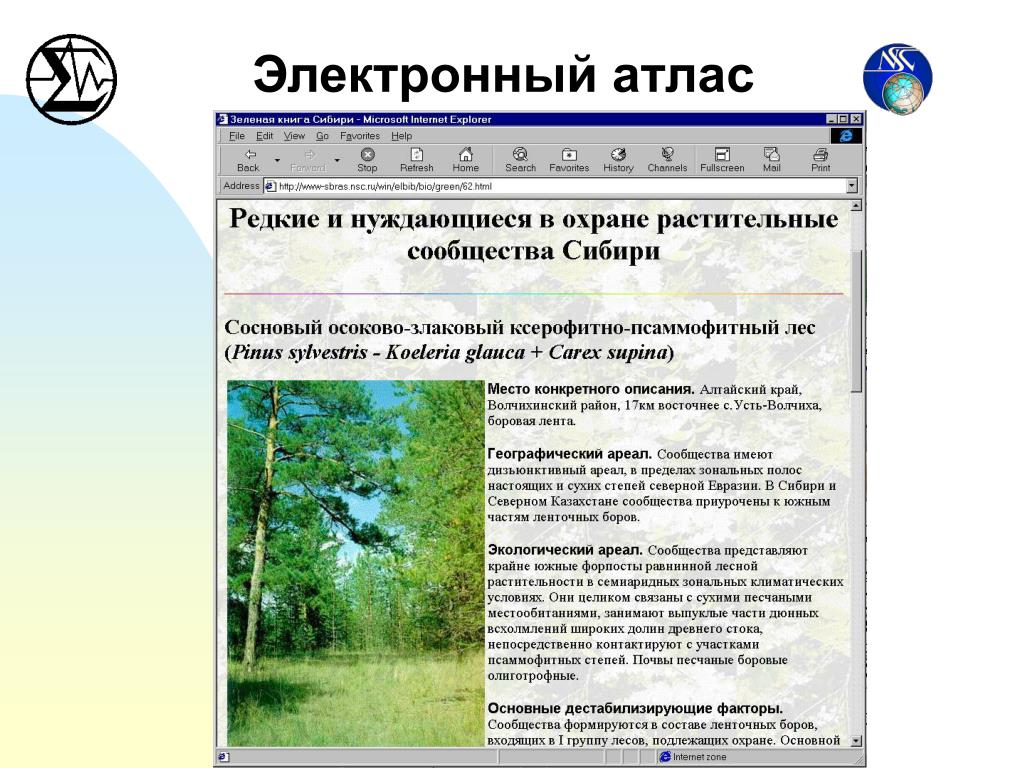The height and width of the screenshot is (768, 1024).
Task: Open the Edit menu
Action: point(264,136)
